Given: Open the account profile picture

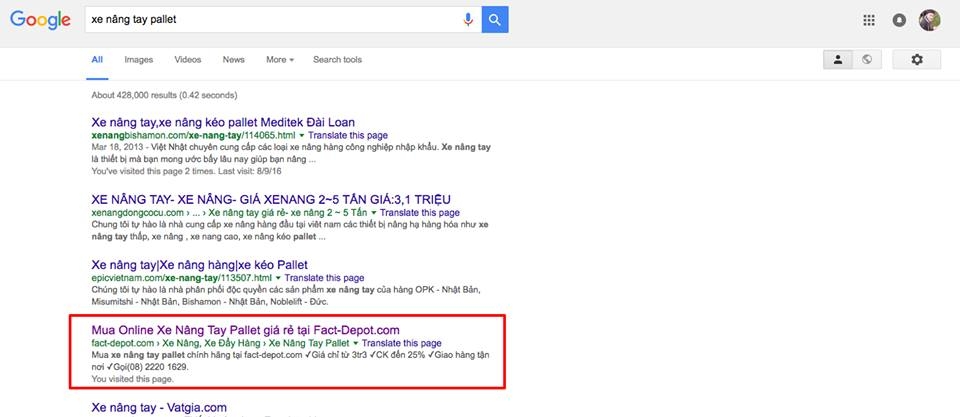Looking at the screenshot, I should (929, 20).
